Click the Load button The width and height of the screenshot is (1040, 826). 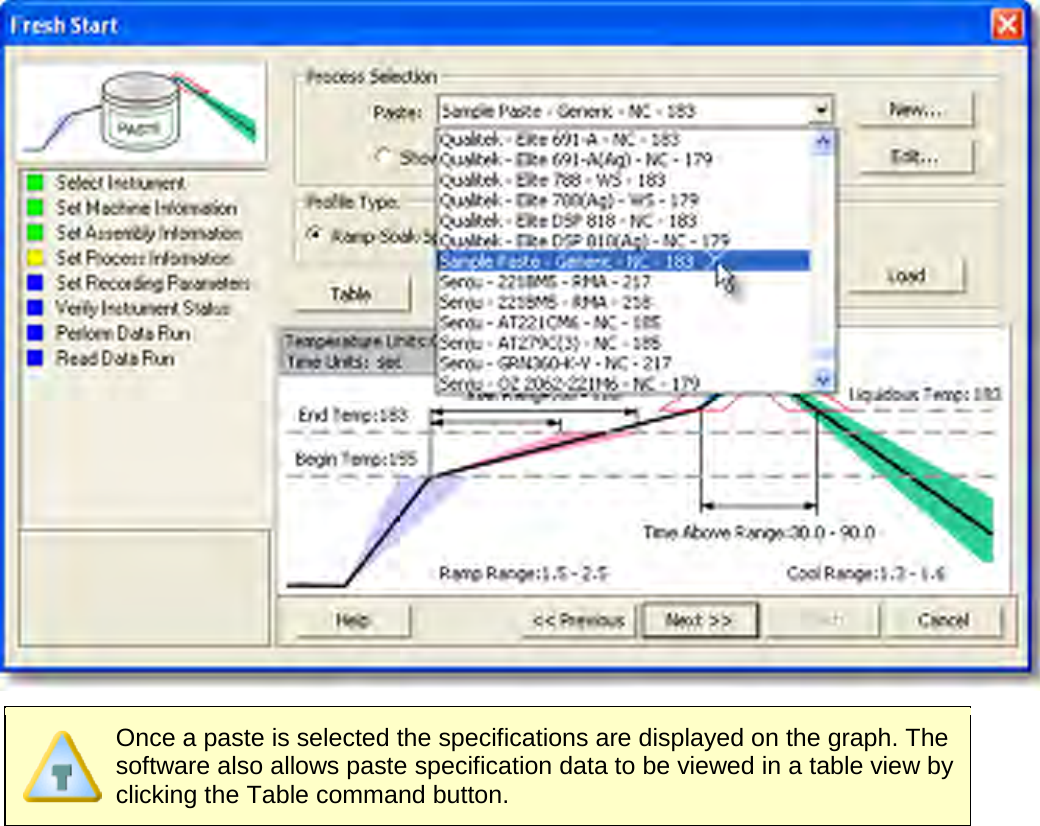[x=906, y=275]
